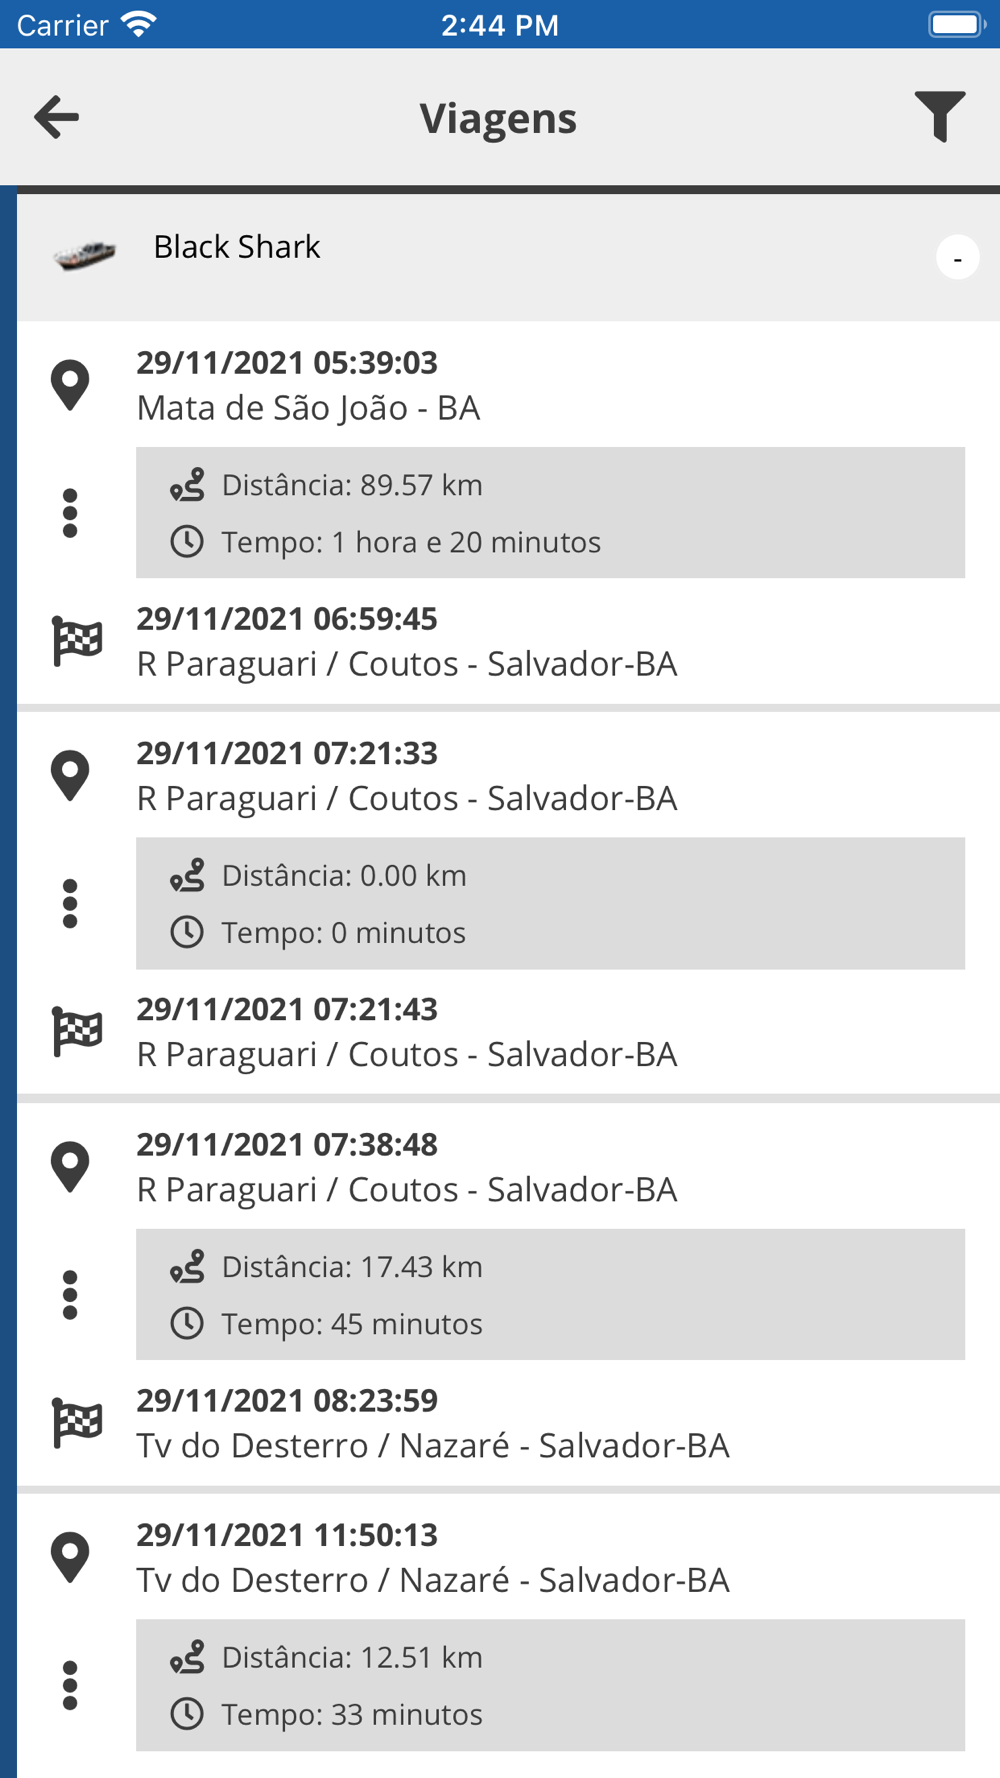
Task: Collapse the Black Shark section
Action: pos(957,258)
